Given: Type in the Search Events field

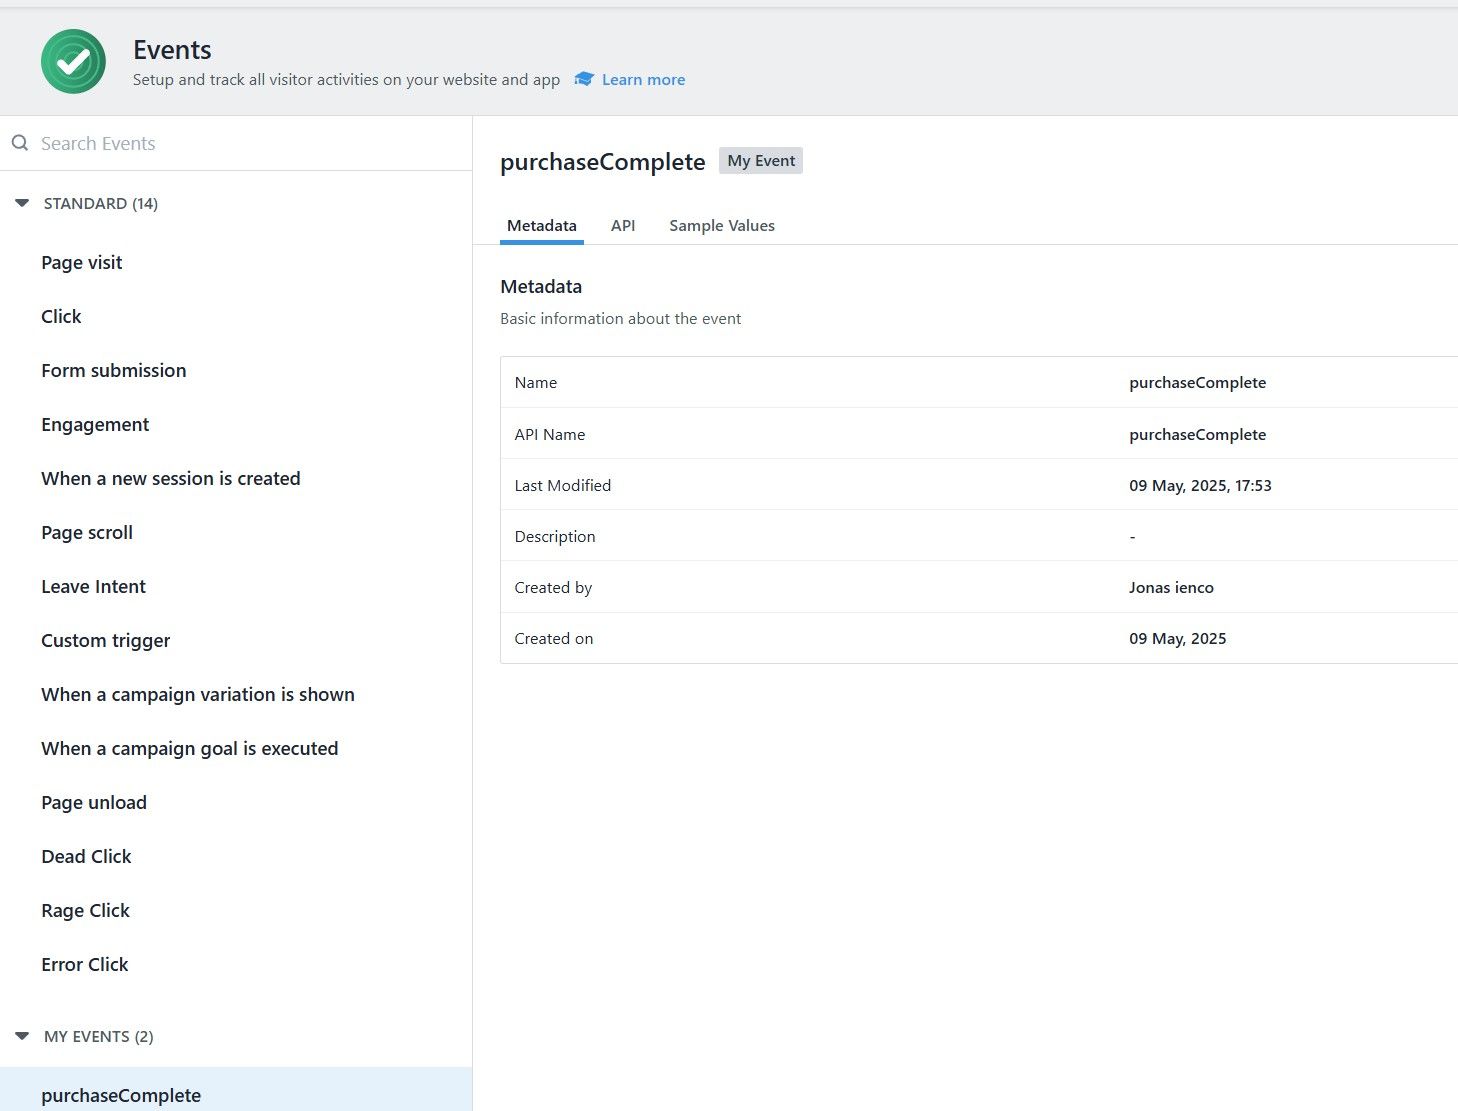Looking at the screenshot, I should [250, 143].
